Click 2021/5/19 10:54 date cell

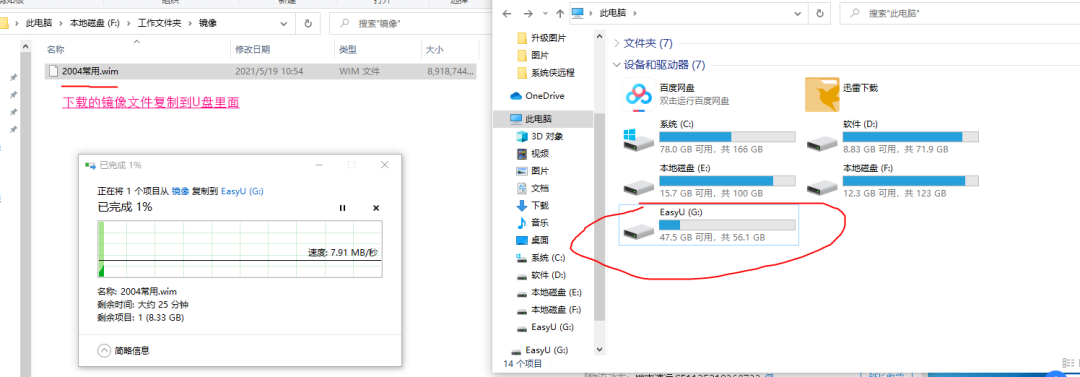pyautogui.click(x=269, y=71)
